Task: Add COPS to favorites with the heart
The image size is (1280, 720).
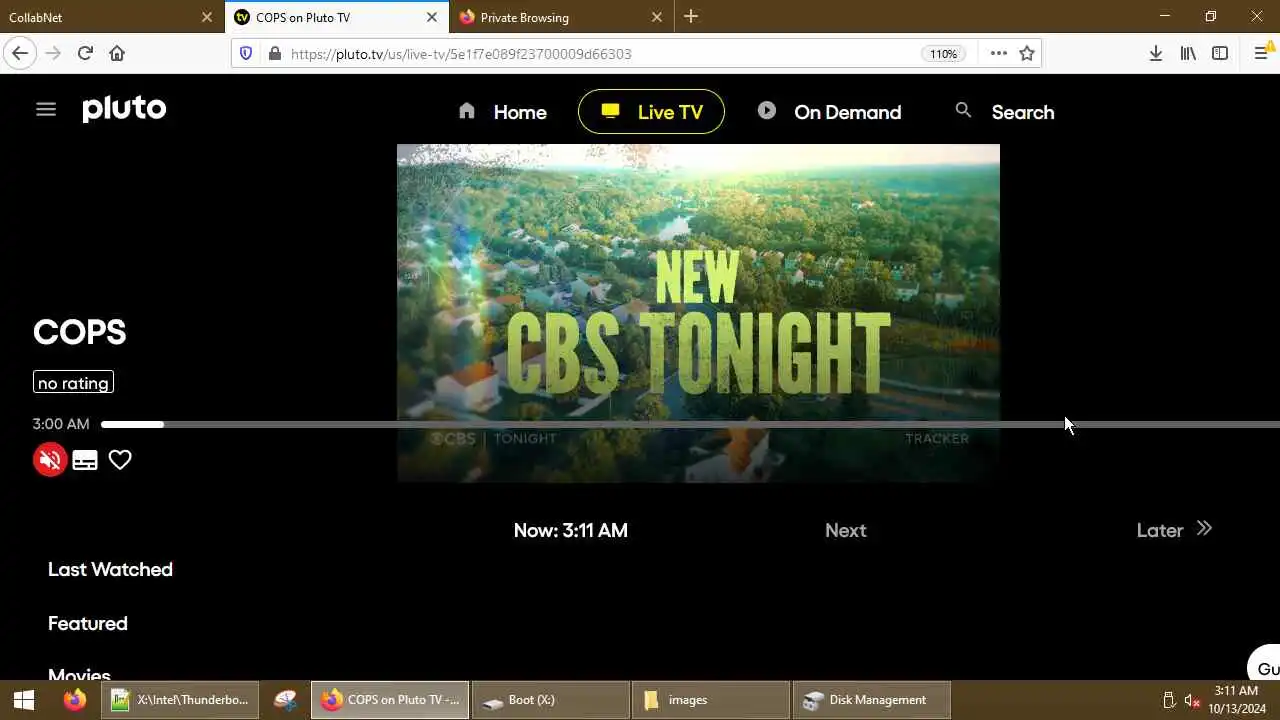Action: [120, 460]
